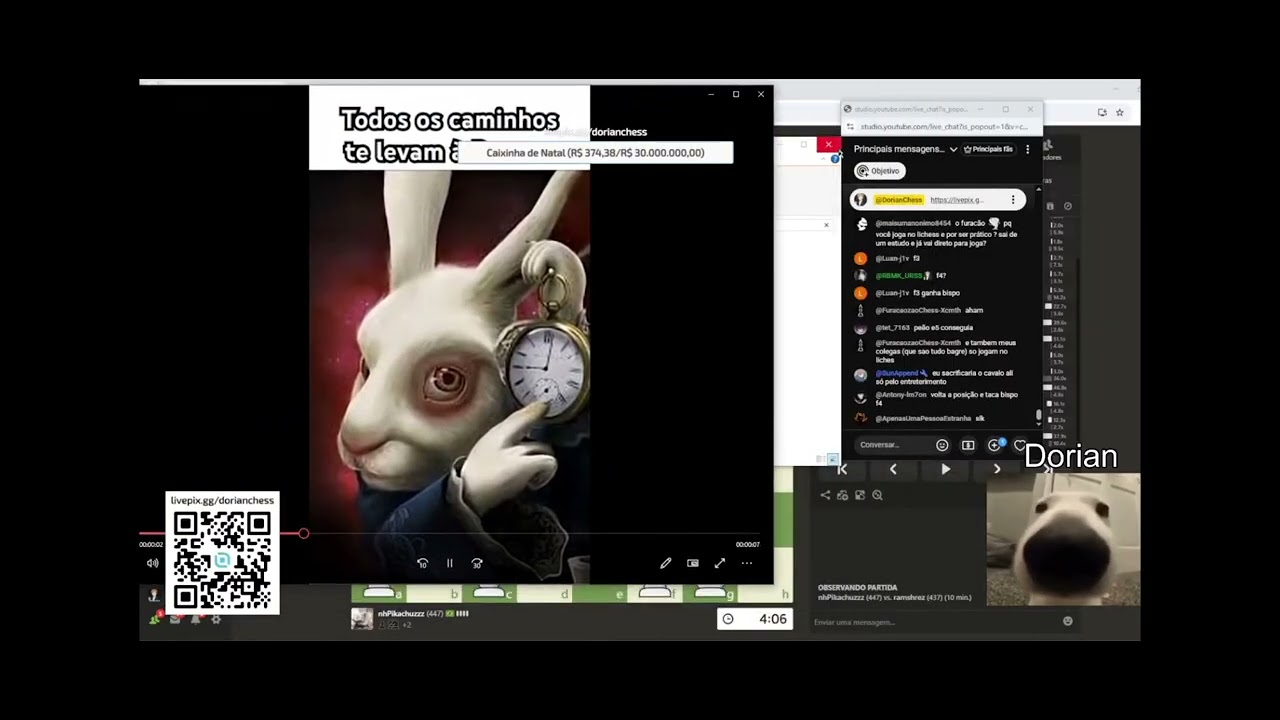
Task: Click the Enviar uma mensagem input field
Action: [x=935, y=622]
